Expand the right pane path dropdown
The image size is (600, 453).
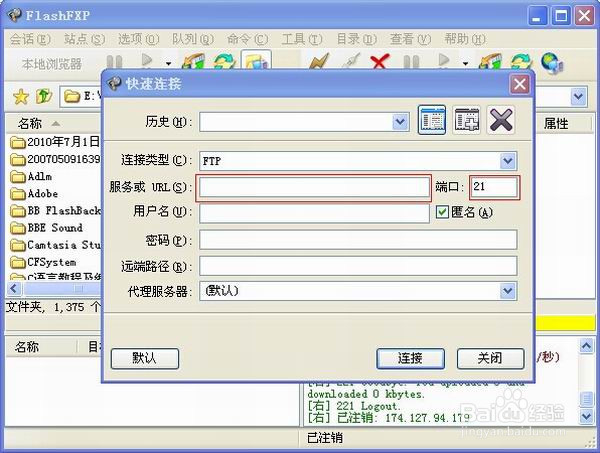point(579,96)
